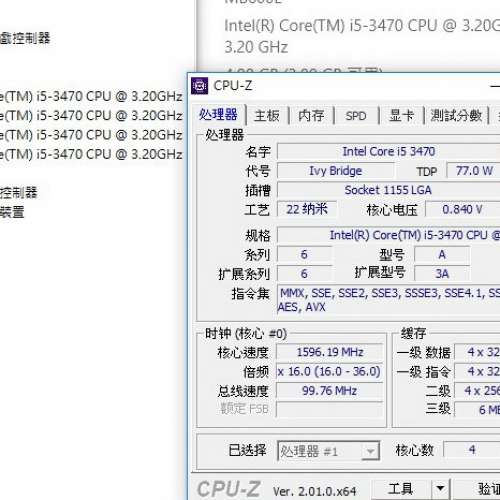
Task: Click the CPU-Z app icon in the title bar
Action: click(199, 86)
